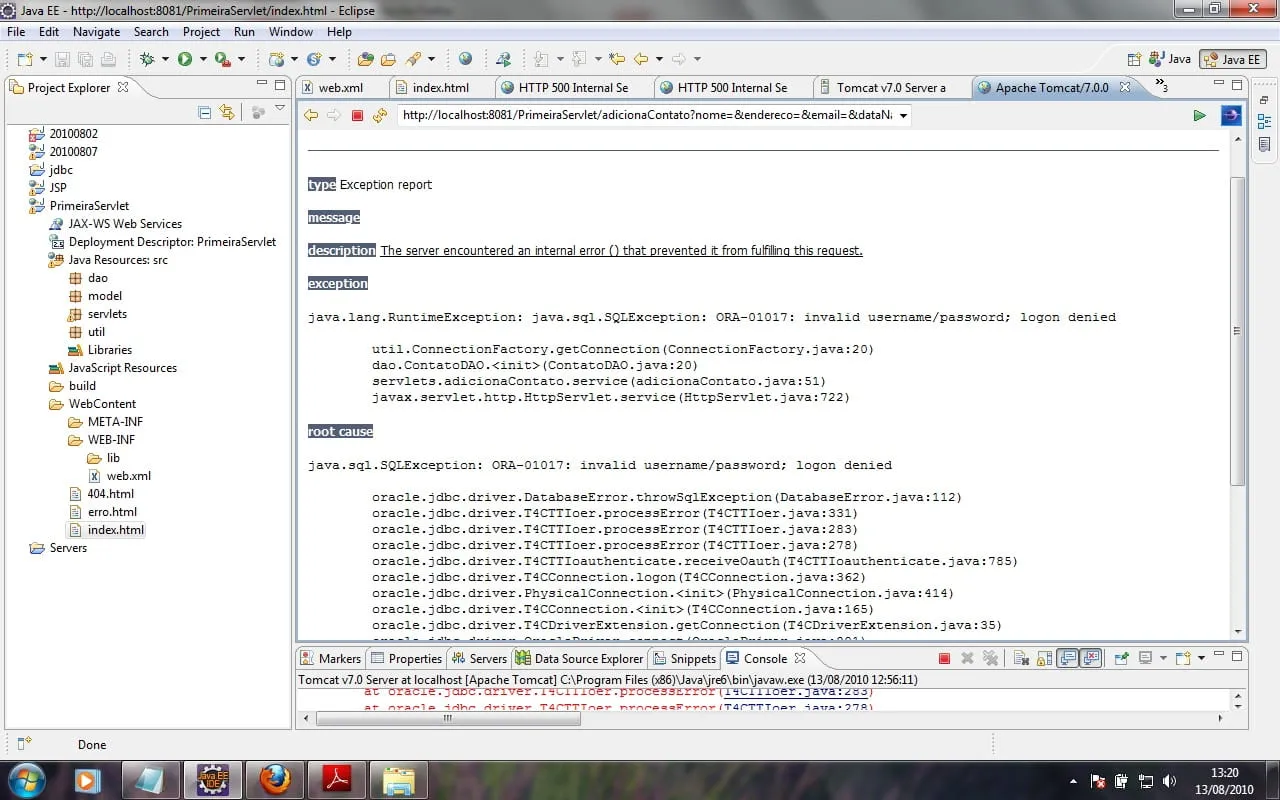Terminate the server from Console red square
Viewport: 1280px width, 800px height.
944,658
